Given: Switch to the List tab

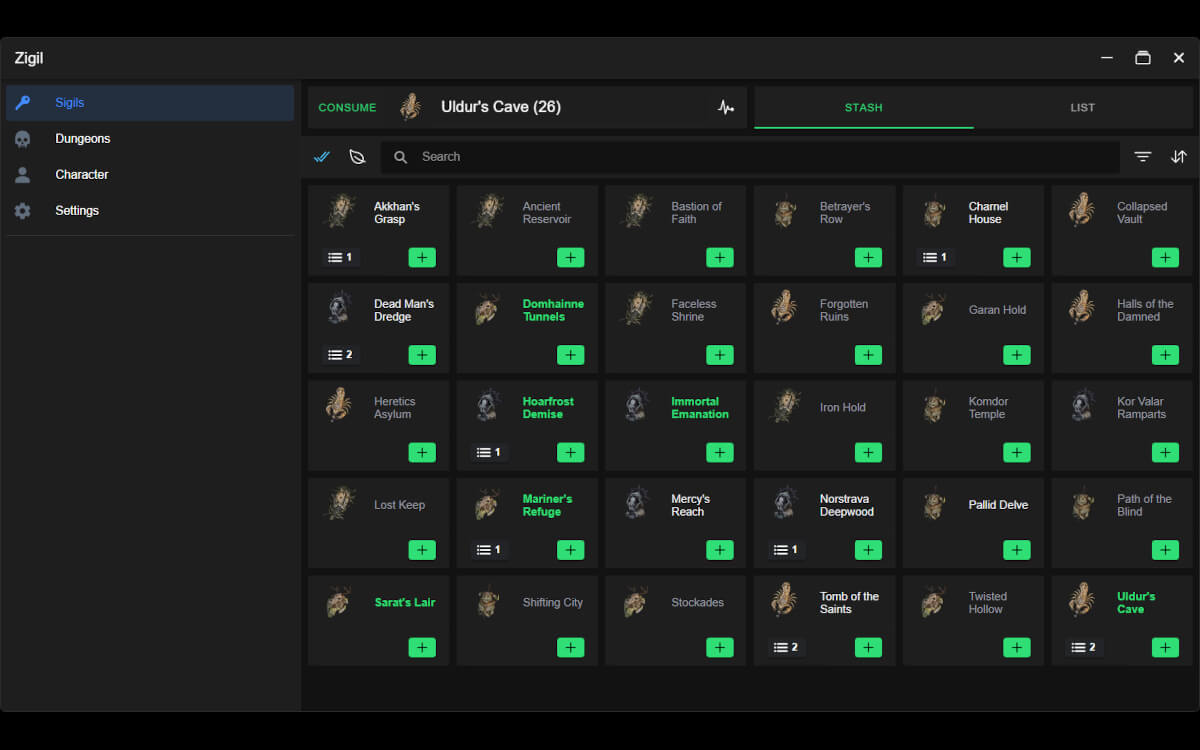Looking at the screenshot, I should pos(1082,107).
